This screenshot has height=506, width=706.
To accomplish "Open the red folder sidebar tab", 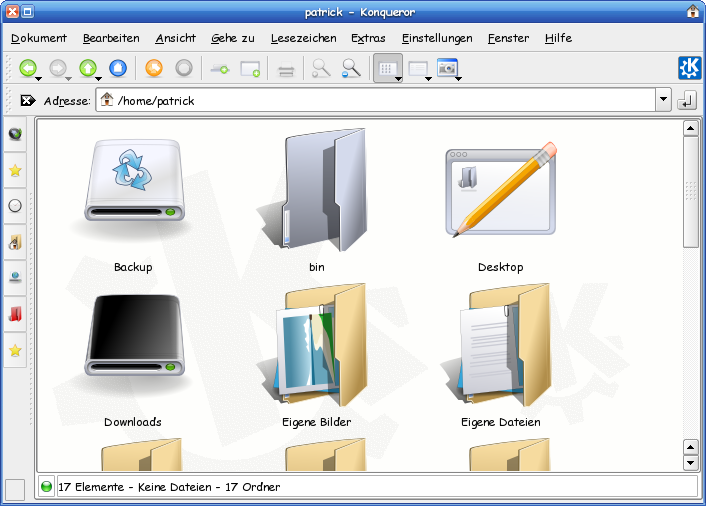I will pyautogui.click(x=15, y=314).
